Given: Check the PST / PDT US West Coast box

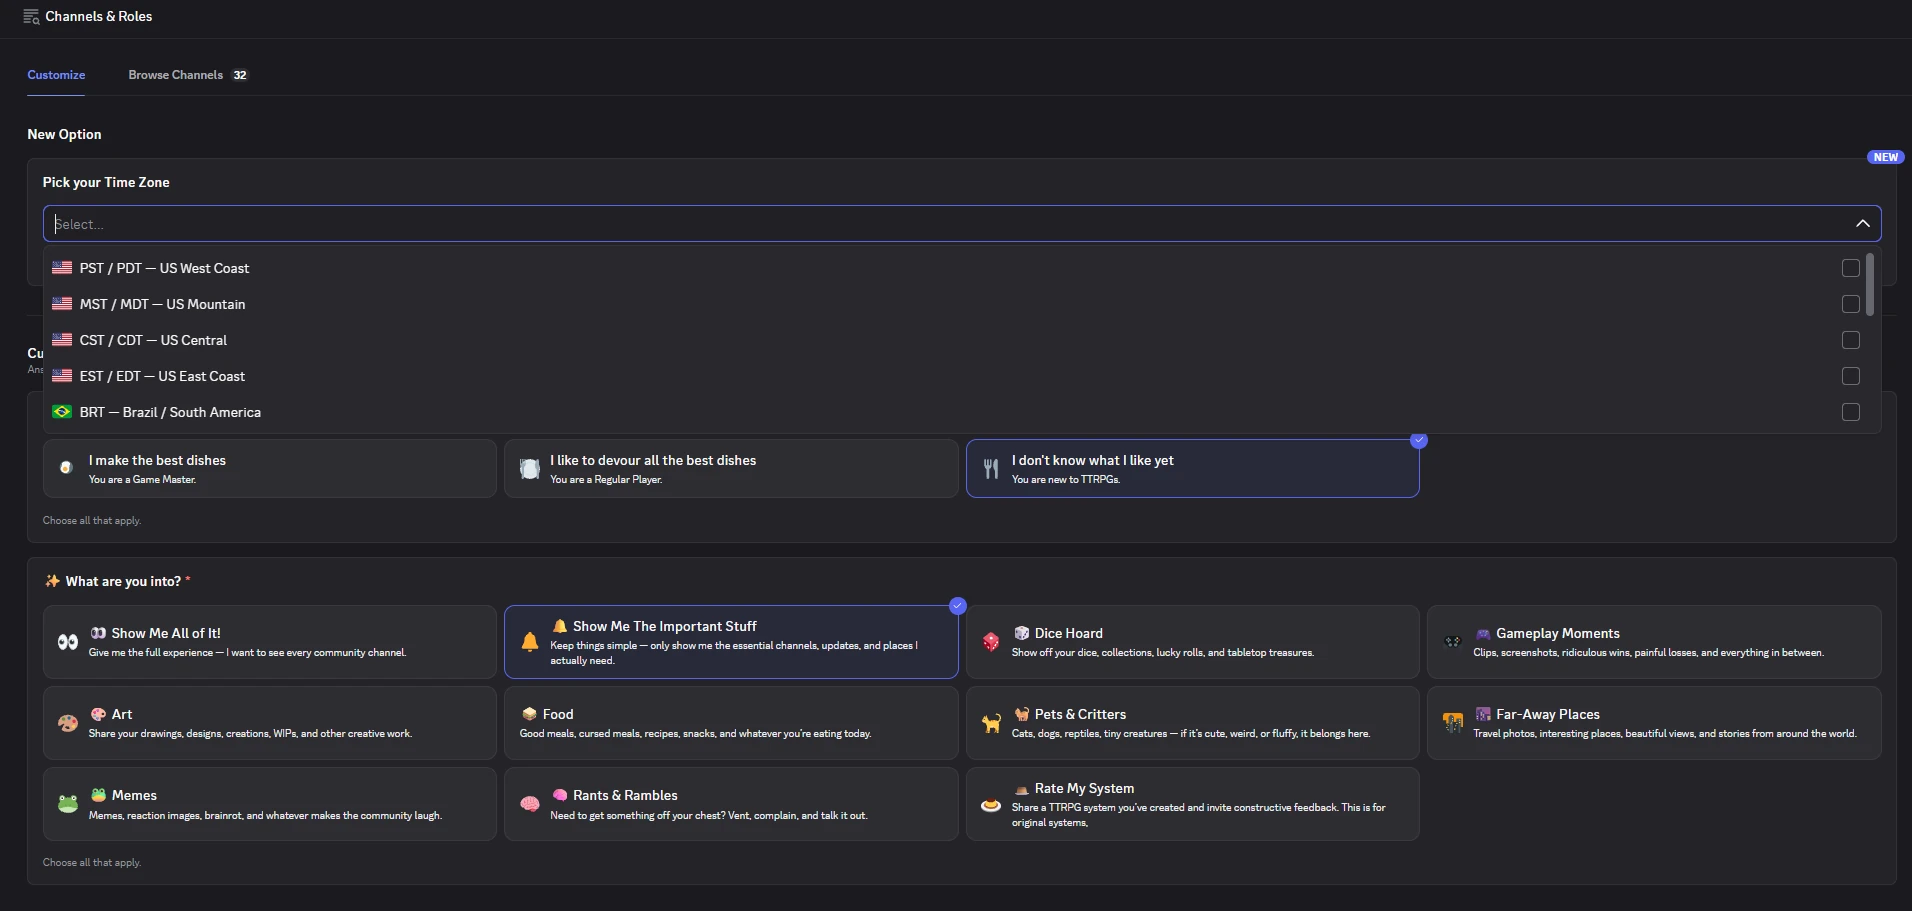Looking at the screenshot, I should (x=1851, y=268).
